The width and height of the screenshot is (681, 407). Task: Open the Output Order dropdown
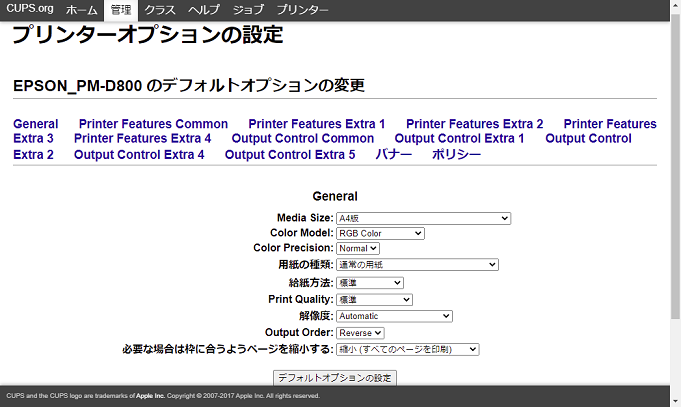pos(360,333)
